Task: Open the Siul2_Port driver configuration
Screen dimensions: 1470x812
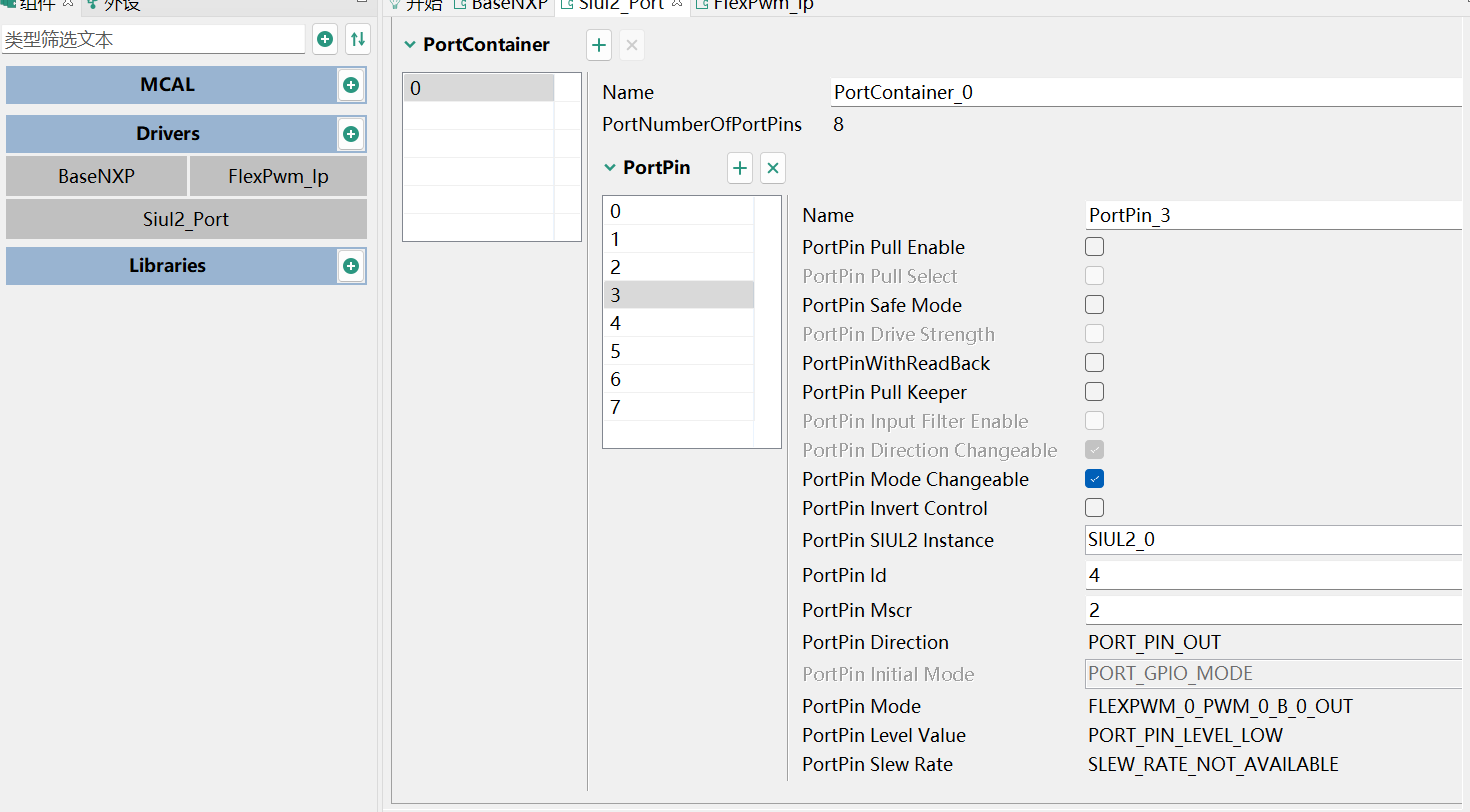Action: pos(186,219)
